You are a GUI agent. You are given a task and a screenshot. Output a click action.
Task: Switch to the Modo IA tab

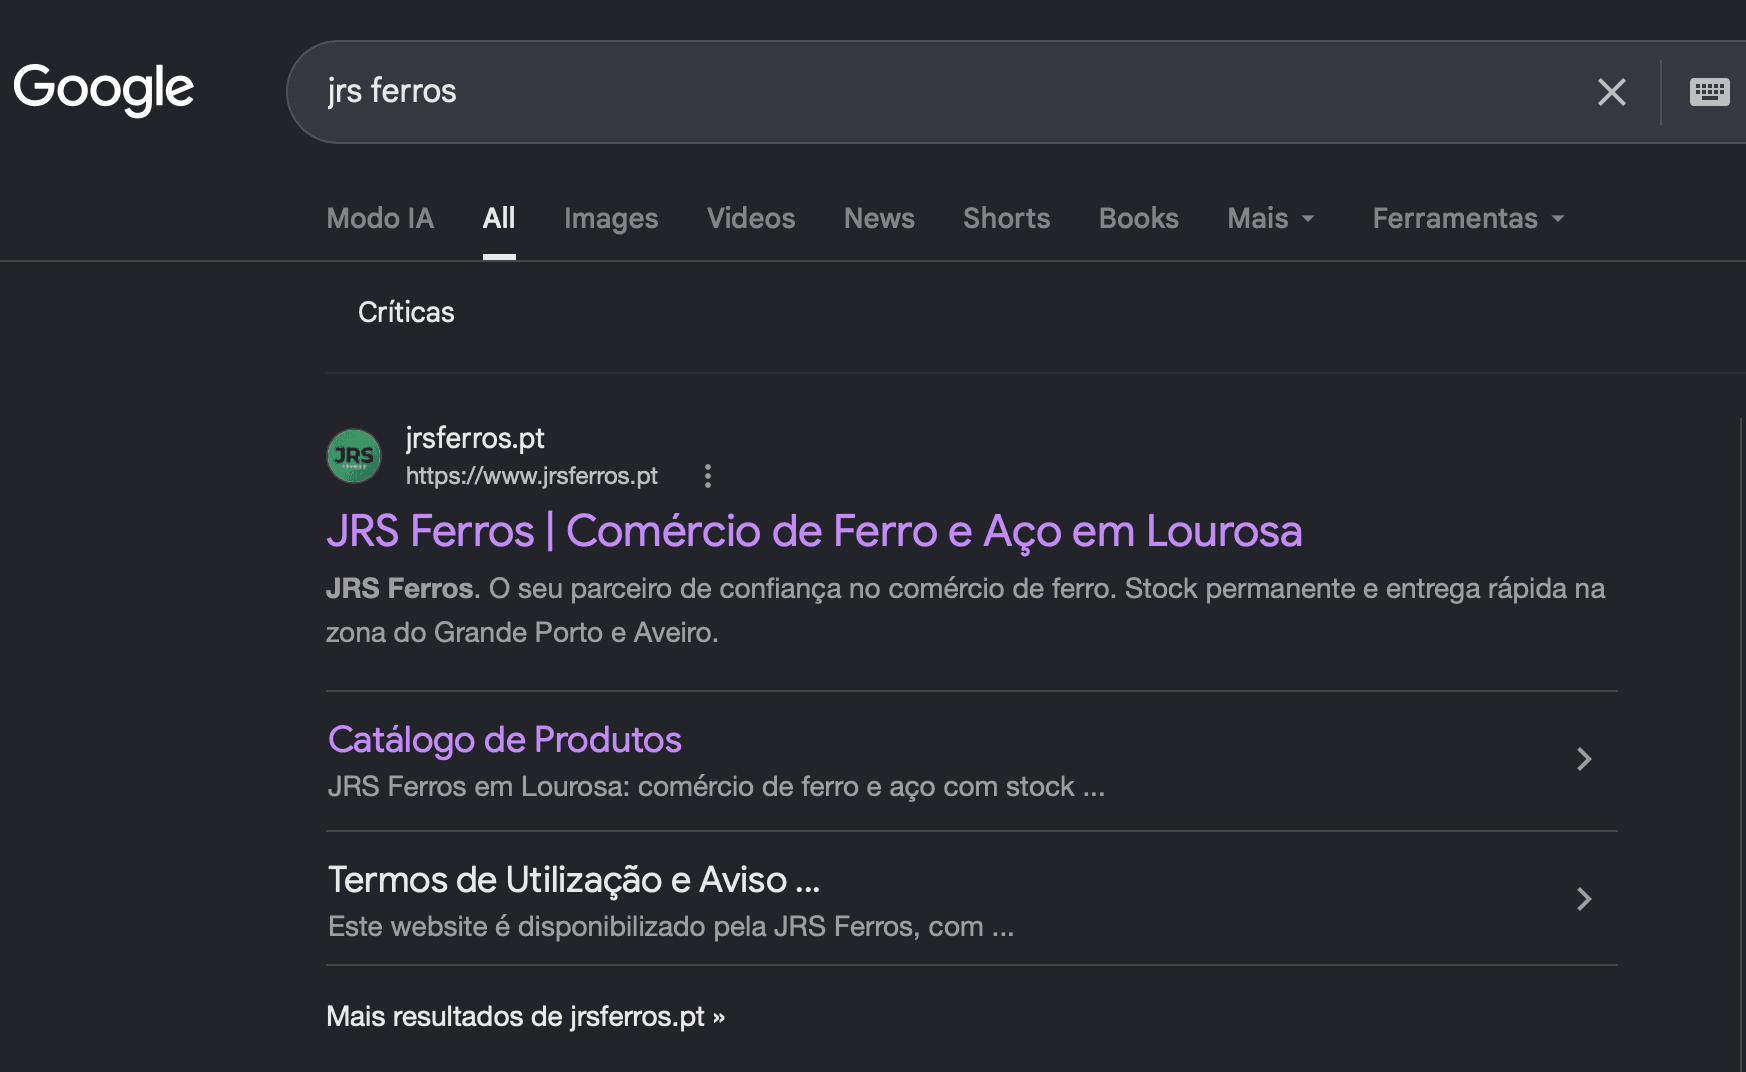point(380,218)
